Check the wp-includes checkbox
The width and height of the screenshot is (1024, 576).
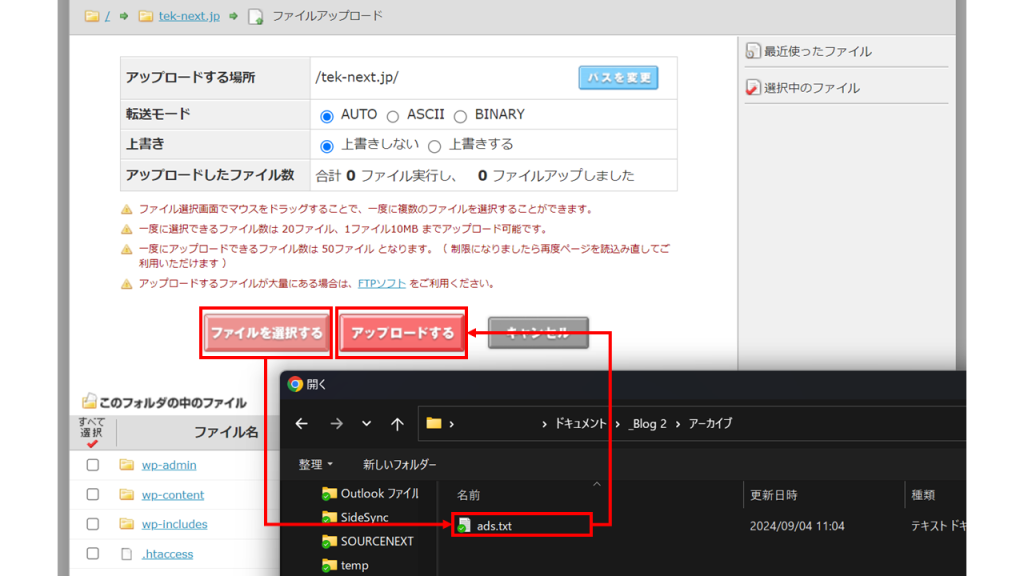[94, 523]
